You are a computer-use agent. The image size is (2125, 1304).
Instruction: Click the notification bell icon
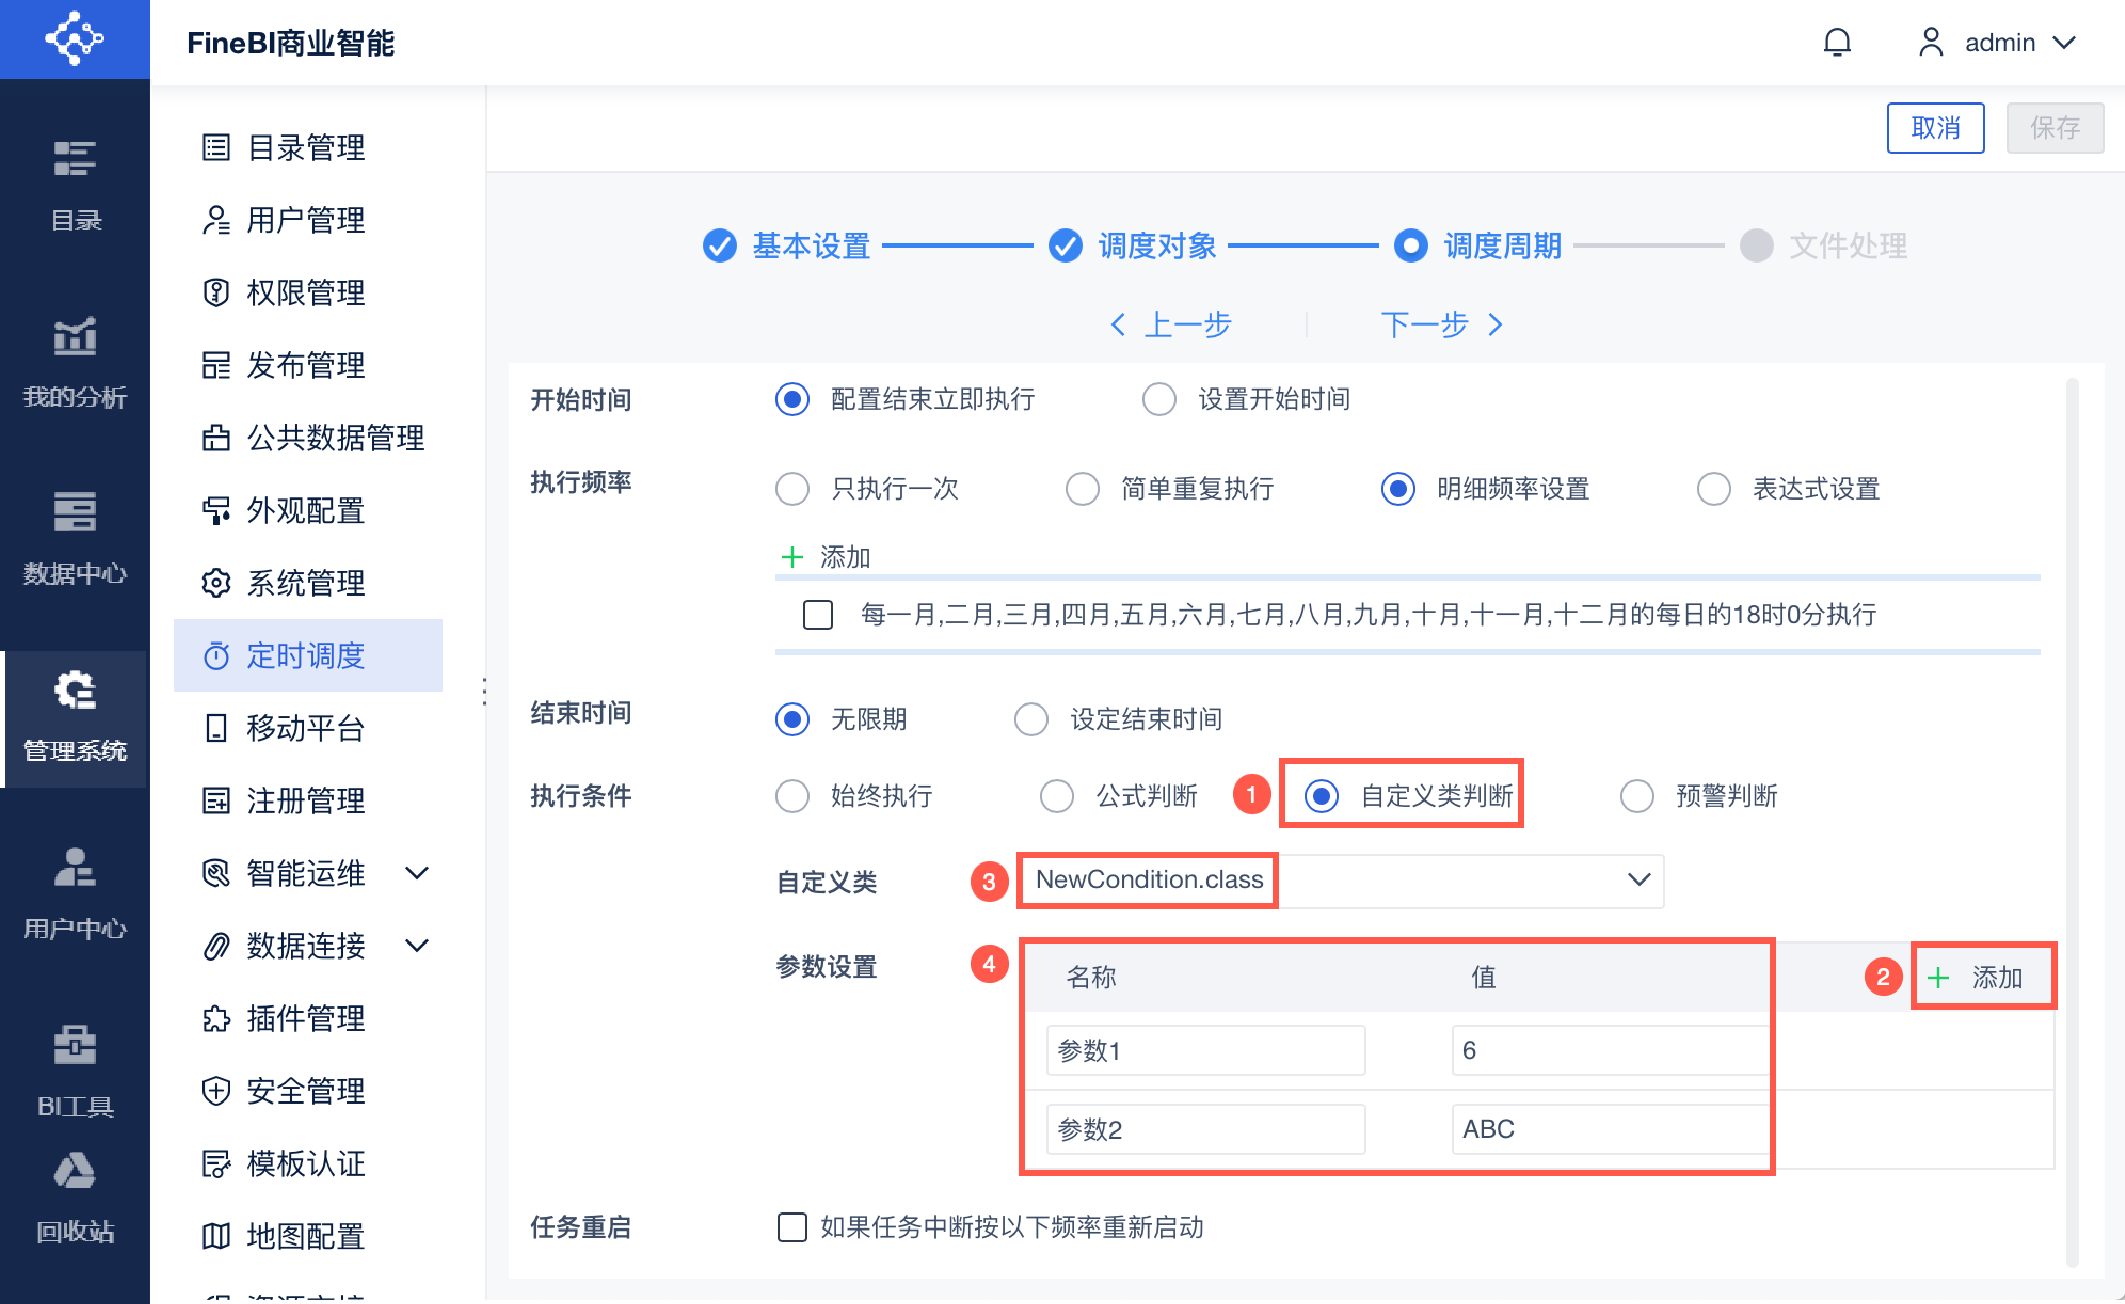1837,43
